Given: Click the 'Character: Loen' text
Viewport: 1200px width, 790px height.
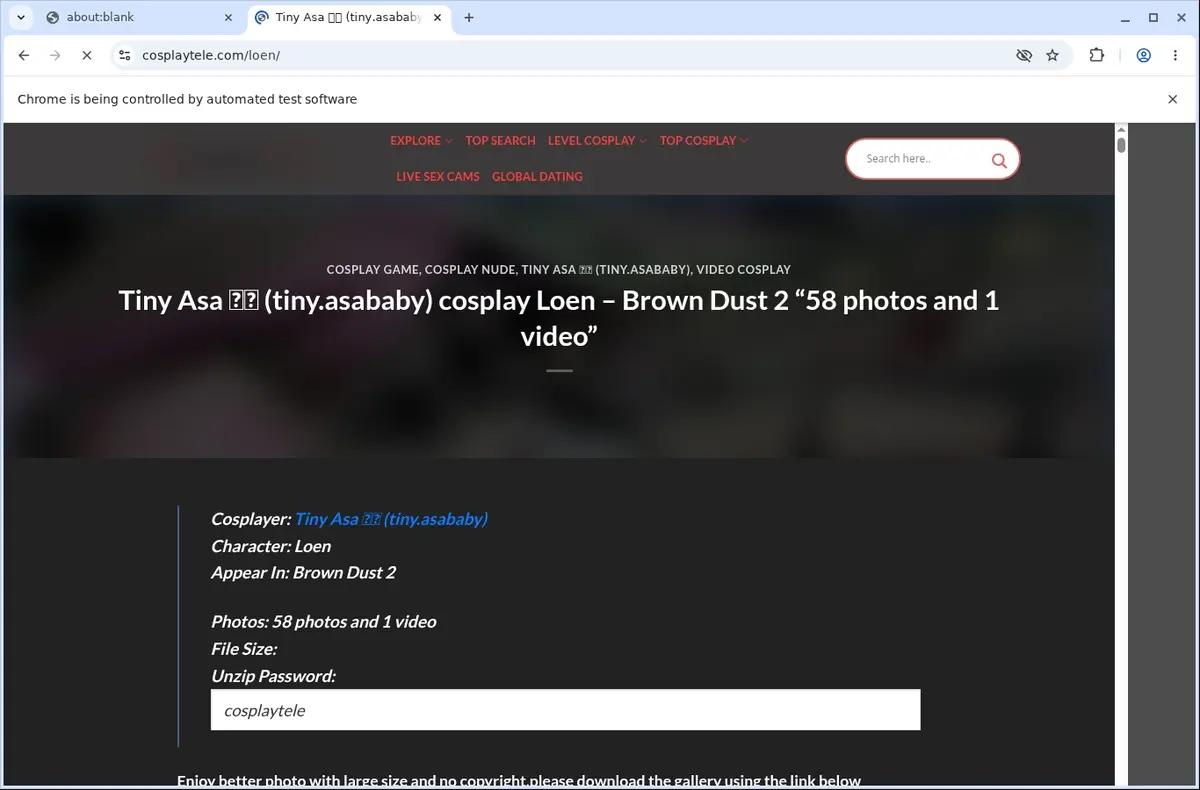Looking at the screenshot, I should click(271, 546).
